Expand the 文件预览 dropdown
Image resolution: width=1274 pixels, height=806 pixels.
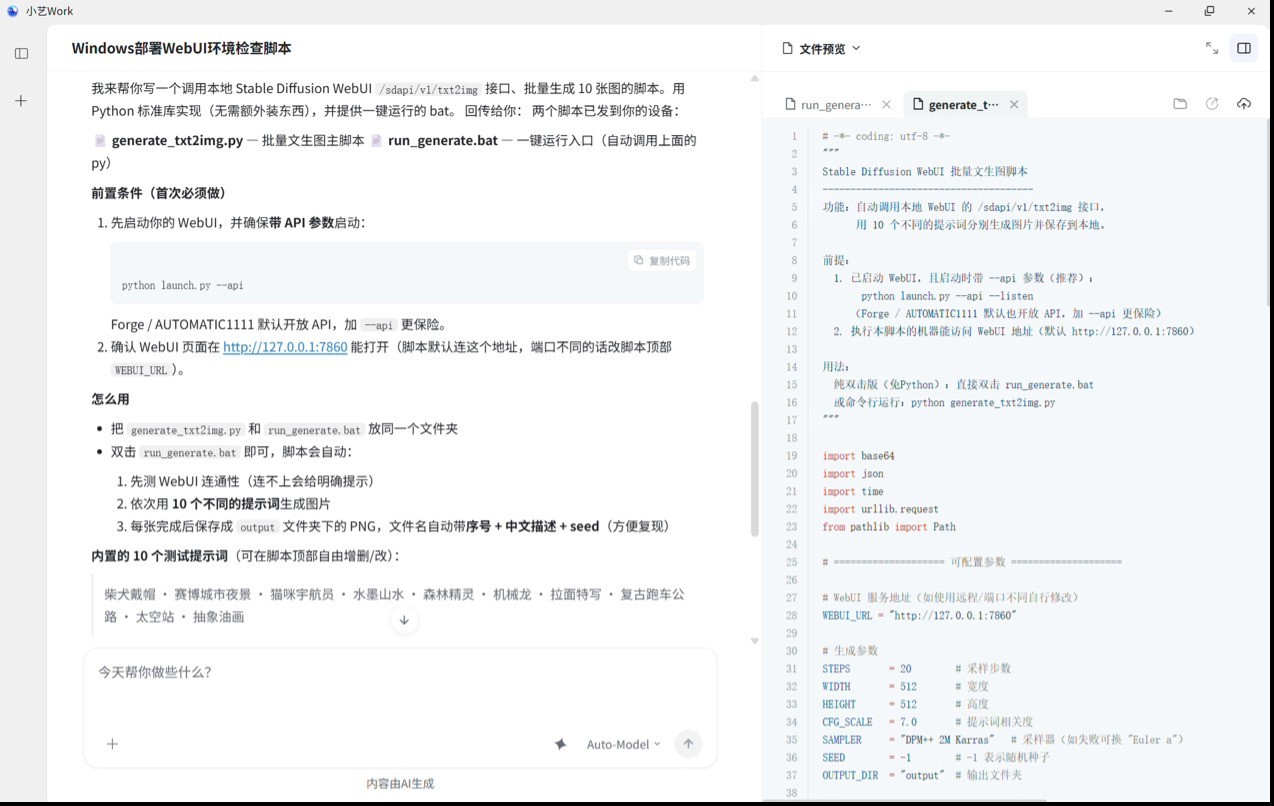pyautogui.click(x=856, y=48)
